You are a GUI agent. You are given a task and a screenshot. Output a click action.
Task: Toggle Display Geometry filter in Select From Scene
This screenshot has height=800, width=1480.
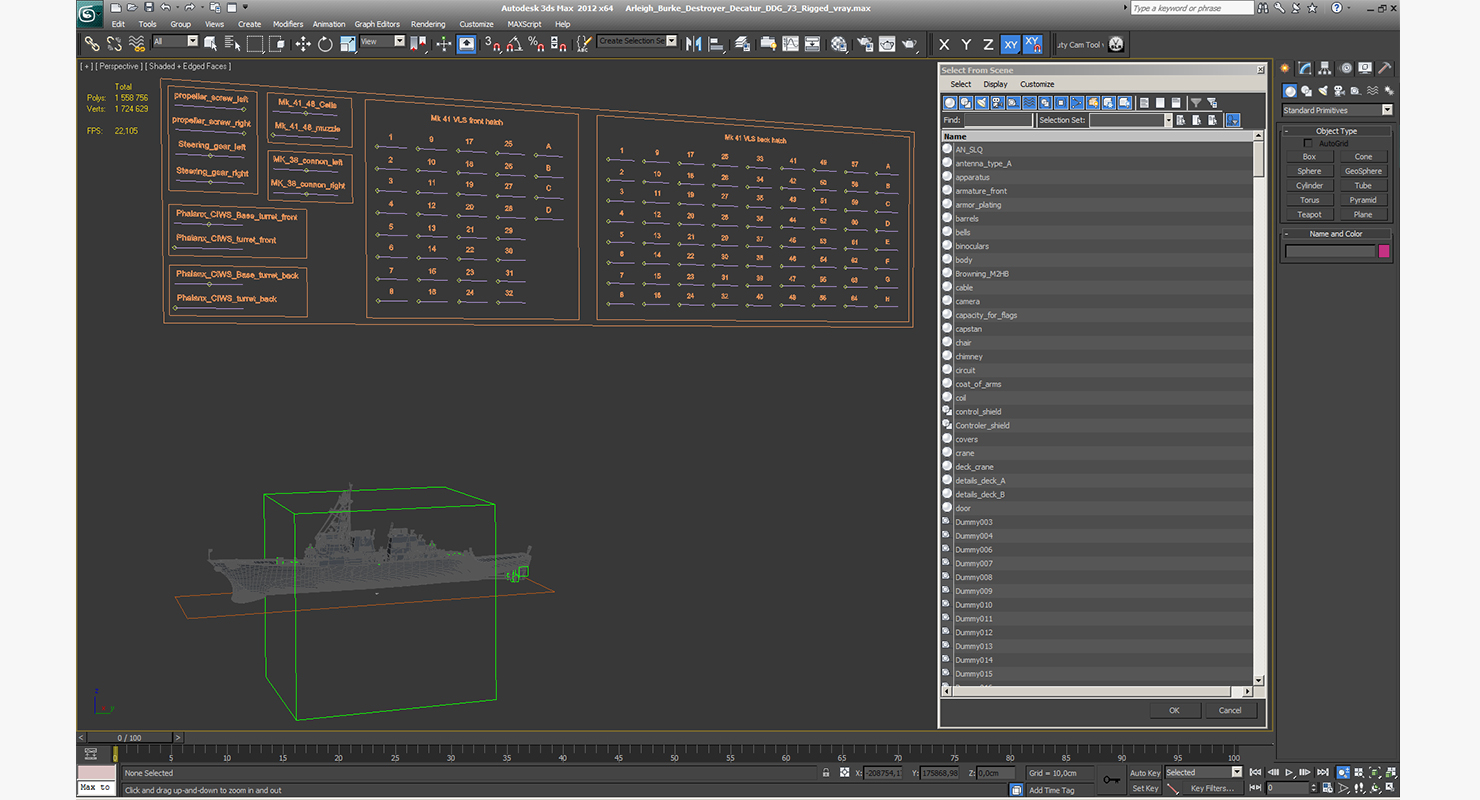pyautogui.click(x=950, y=103)
